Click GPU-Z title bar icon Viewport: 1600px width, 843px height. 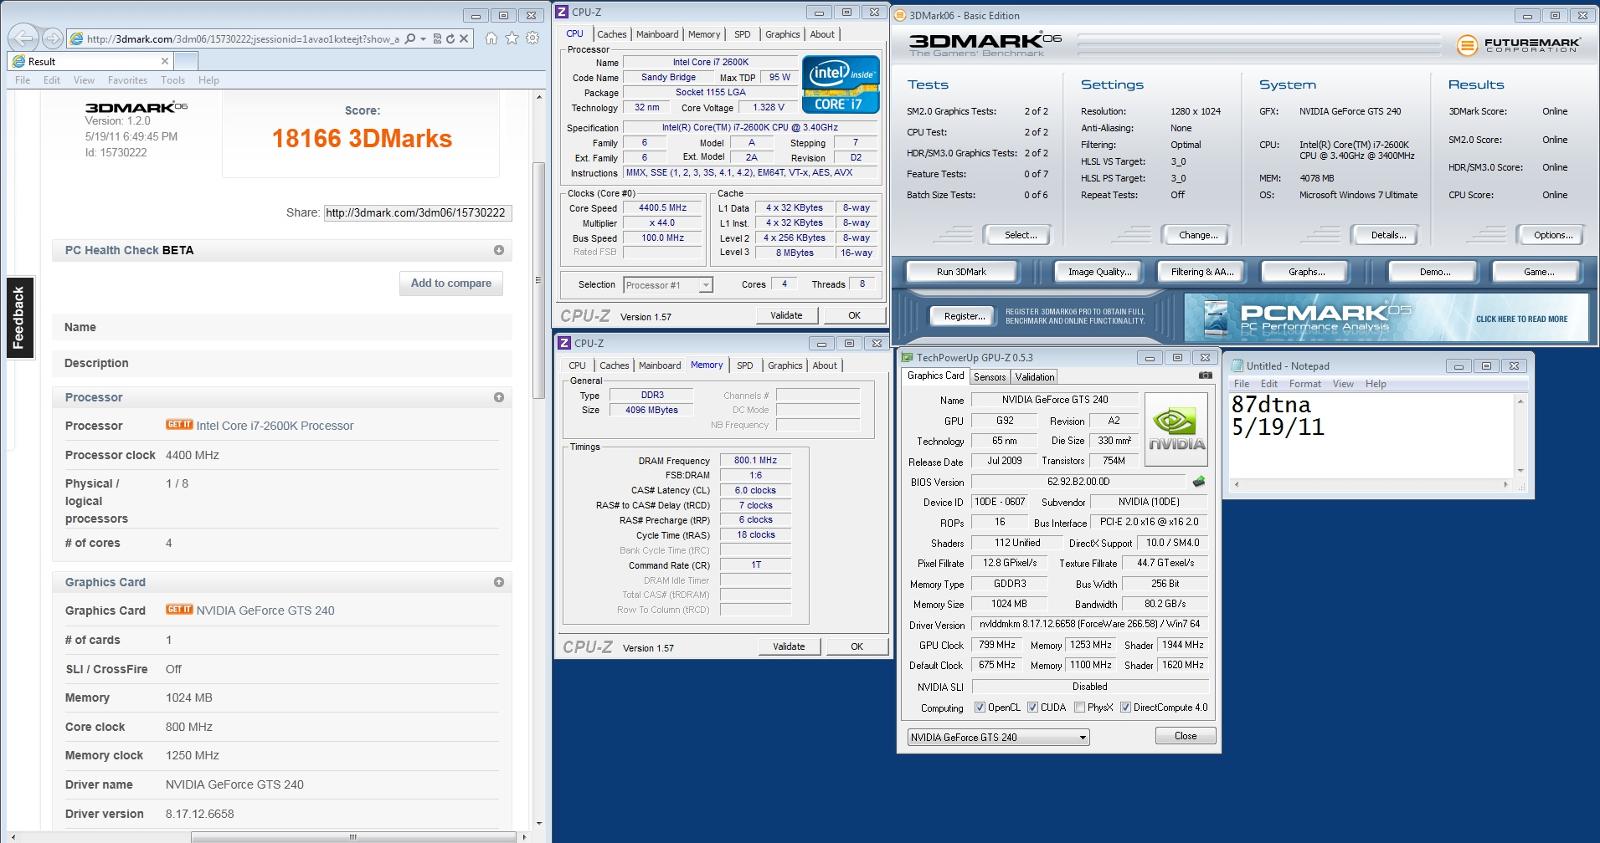(907, 357)
